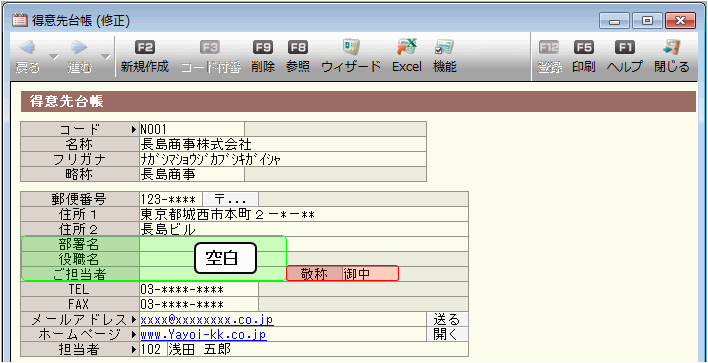The image size is (708, 363).
Task: Click the 住所2 field 長島ビル
Action: (x=303, y=228)
